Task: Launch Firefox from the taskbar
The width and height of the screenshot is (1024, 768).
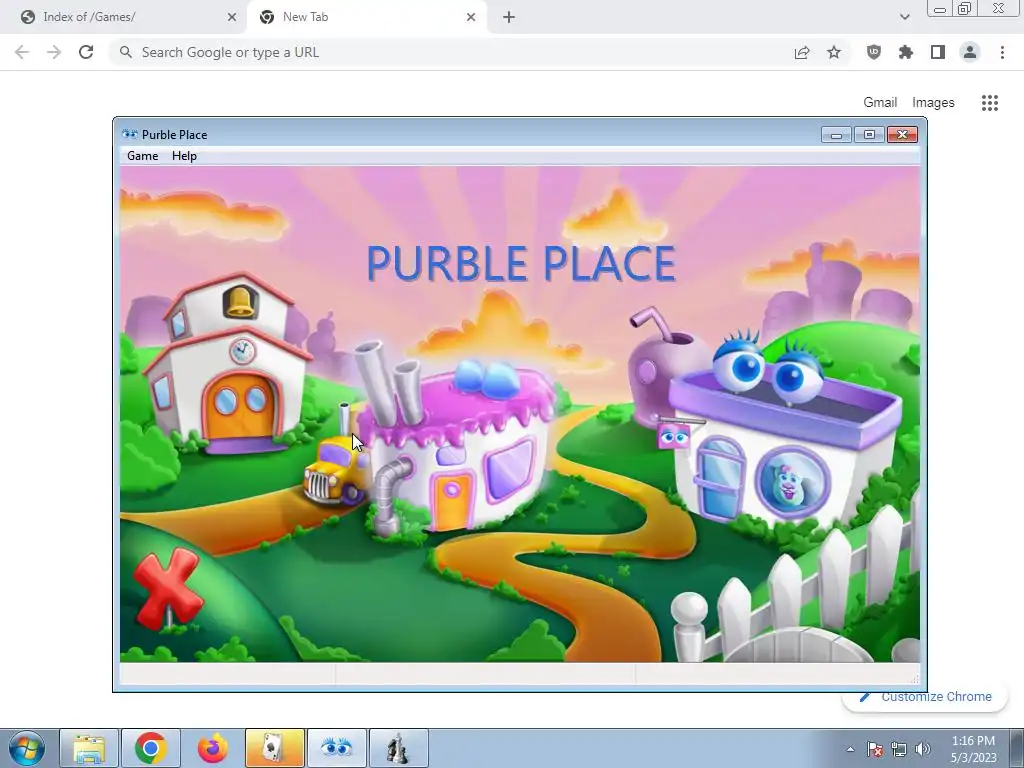Action: coord(213,748)
